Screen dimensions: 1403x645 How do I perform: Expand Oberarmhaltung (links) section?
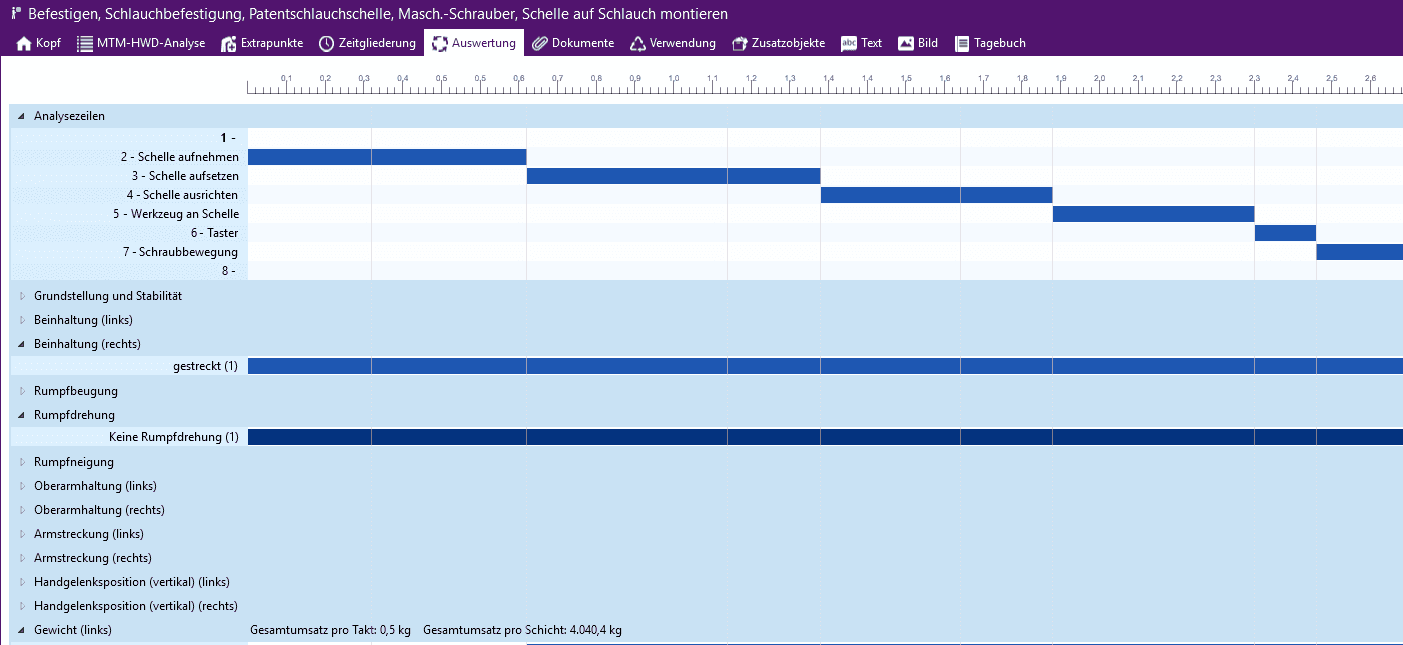tap(21, 486)
